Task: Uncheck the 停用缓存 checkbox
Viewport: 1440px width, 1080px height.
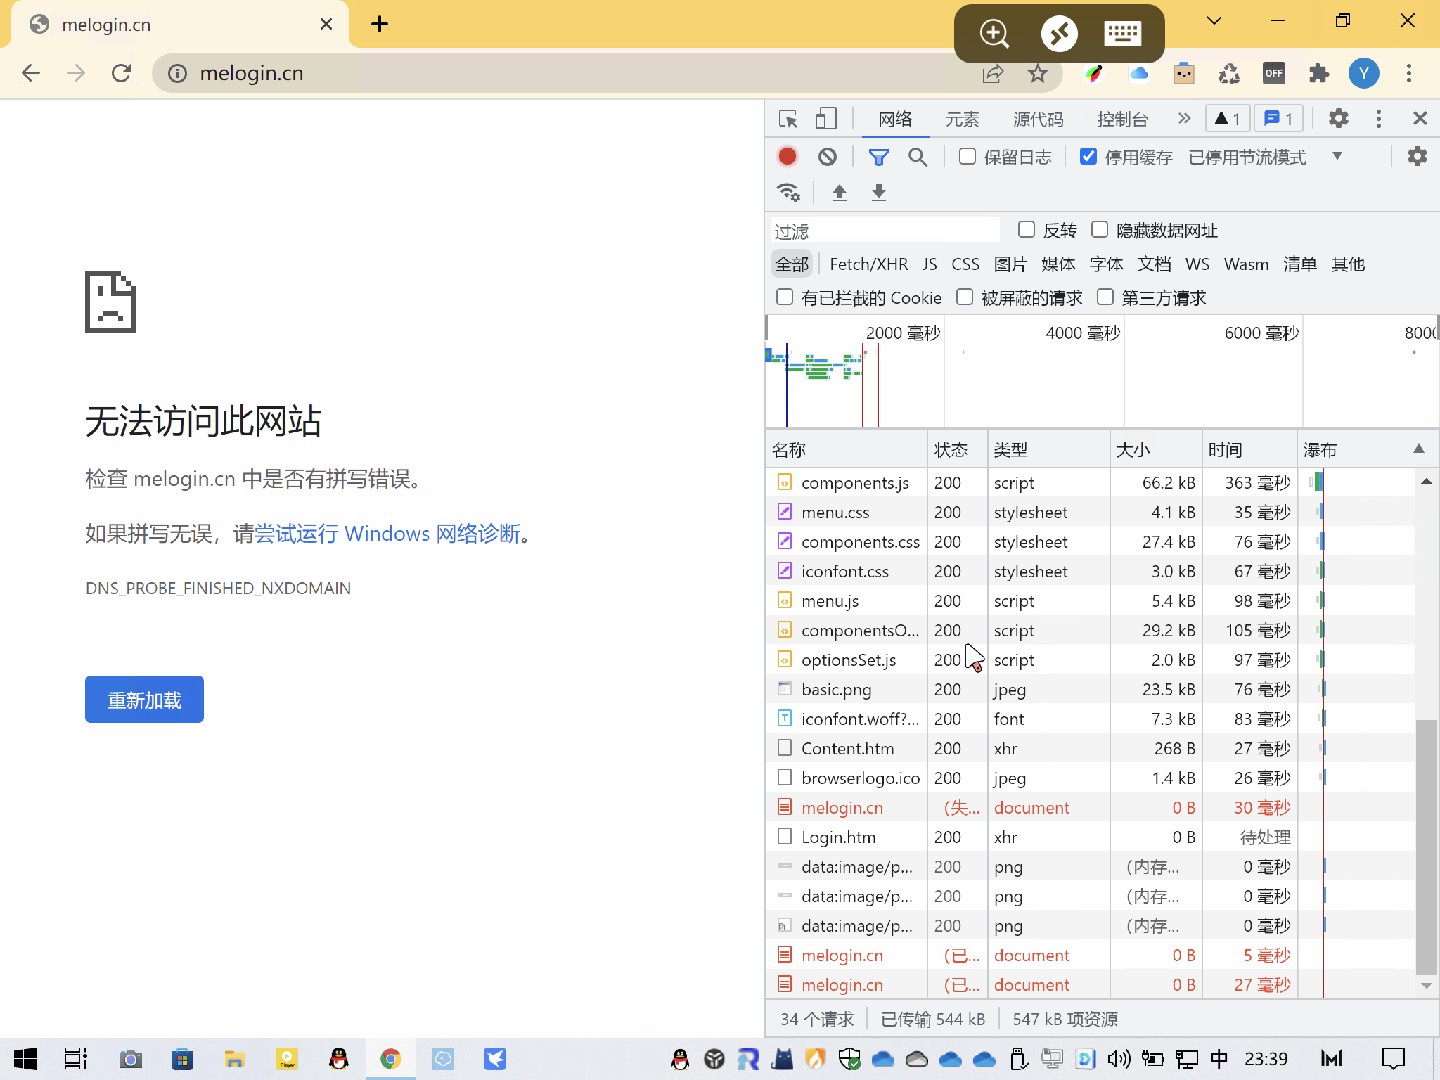Action: [x=1089, y=157]
